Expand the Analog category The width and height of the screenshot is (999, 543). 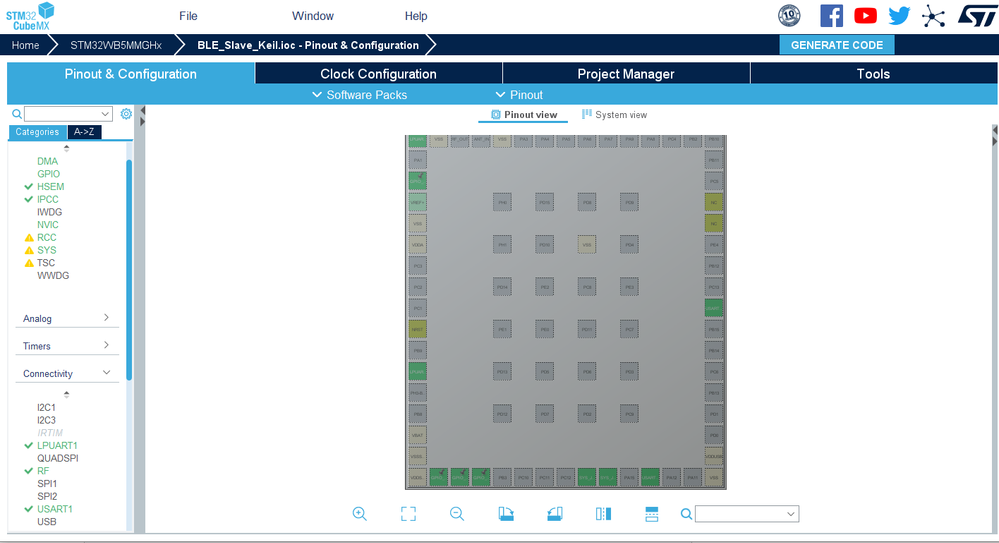[67, 318]
